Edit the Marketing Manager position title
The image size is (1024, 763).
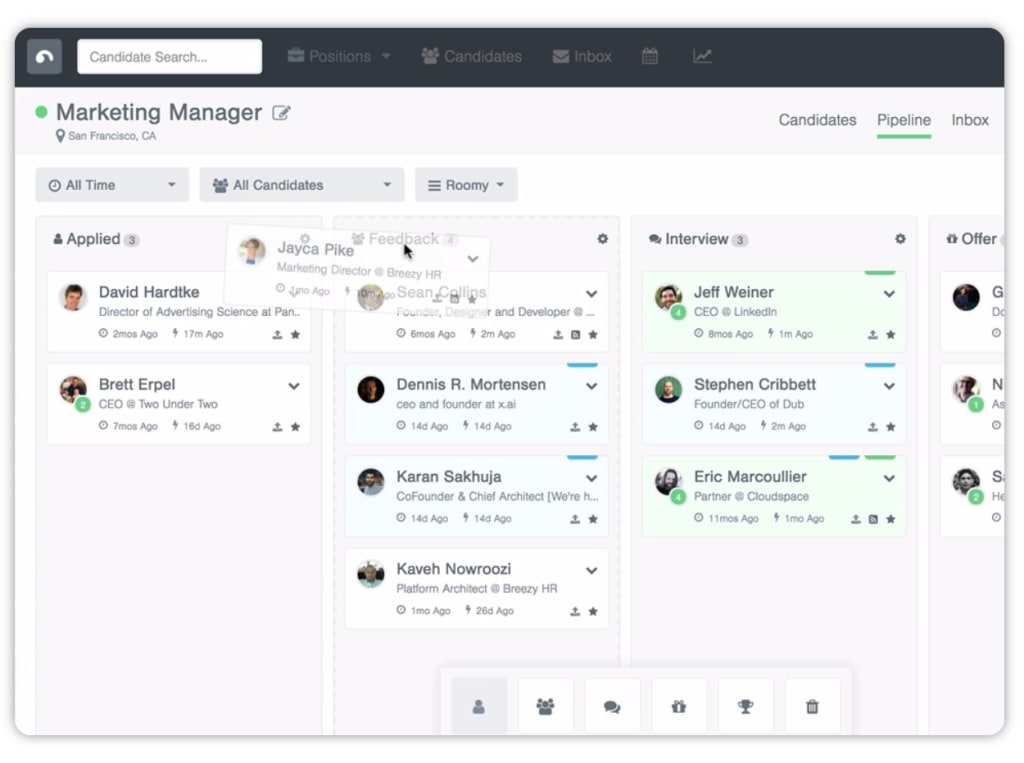click(x=281, y=113)
